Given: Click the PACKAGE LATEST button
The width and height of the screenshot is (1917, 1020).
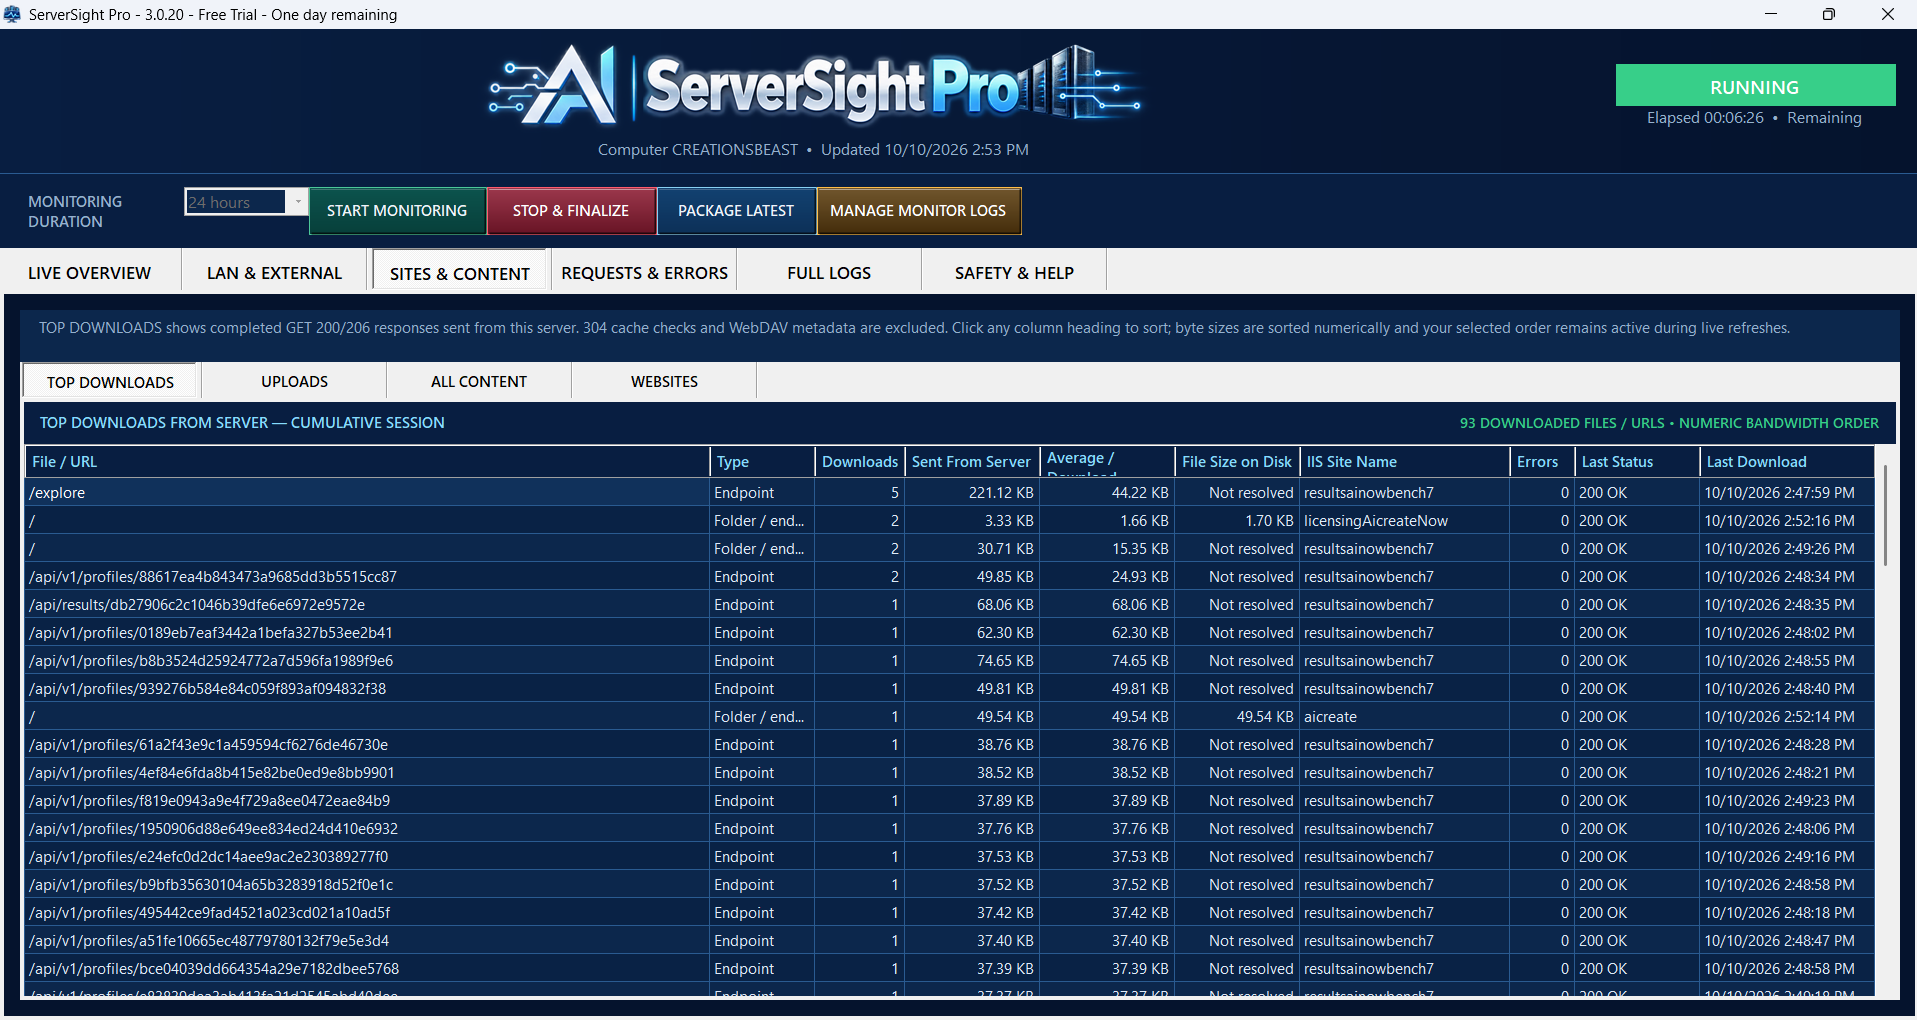Looking at the screenshot, I should click(736, 211).
